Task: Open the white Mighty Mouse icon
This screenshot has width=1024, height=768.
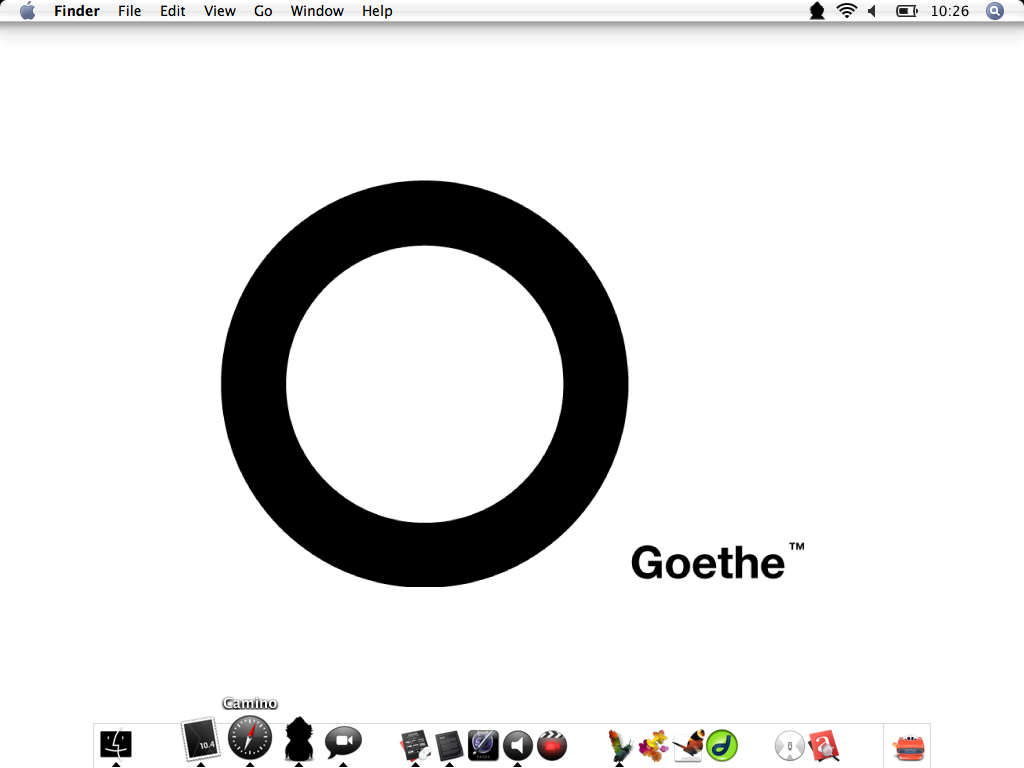Action: 790,746
